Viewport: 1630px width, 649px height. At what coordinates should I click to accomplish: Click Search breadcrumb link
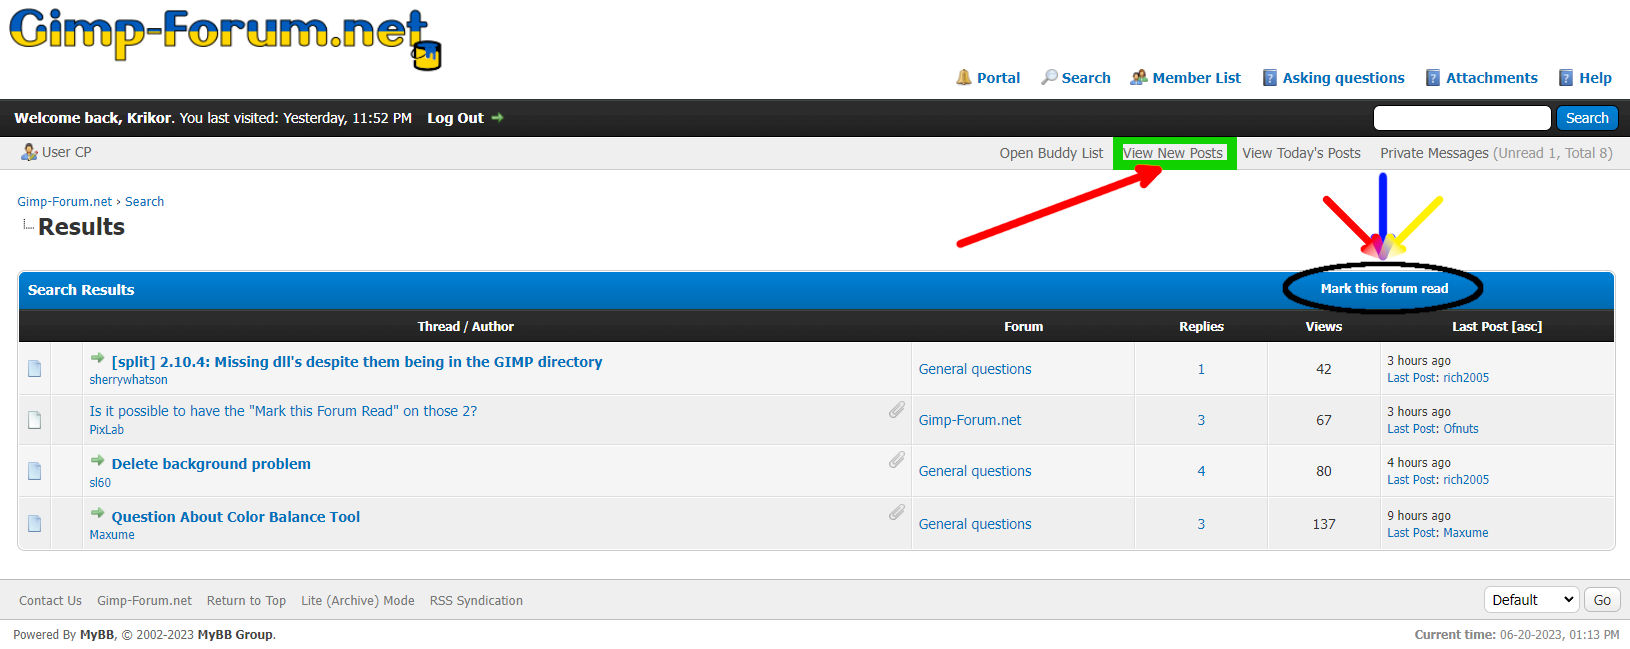144,201
